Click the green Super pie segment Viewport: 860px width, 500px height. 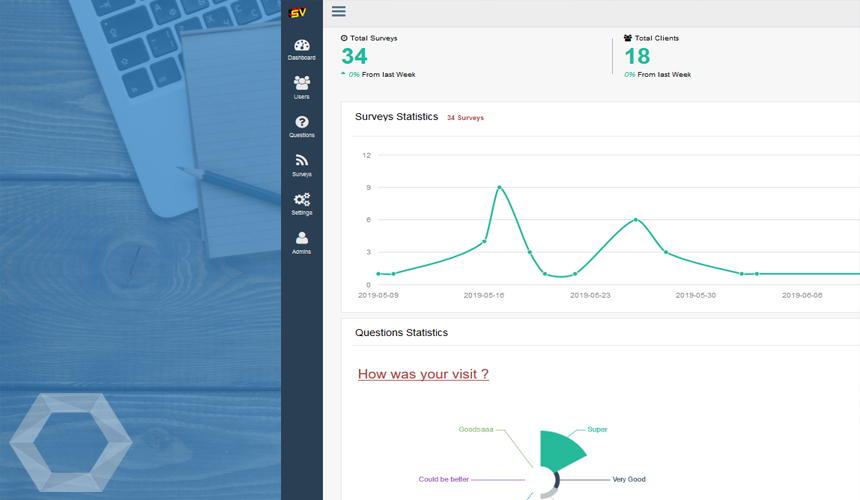558,450
